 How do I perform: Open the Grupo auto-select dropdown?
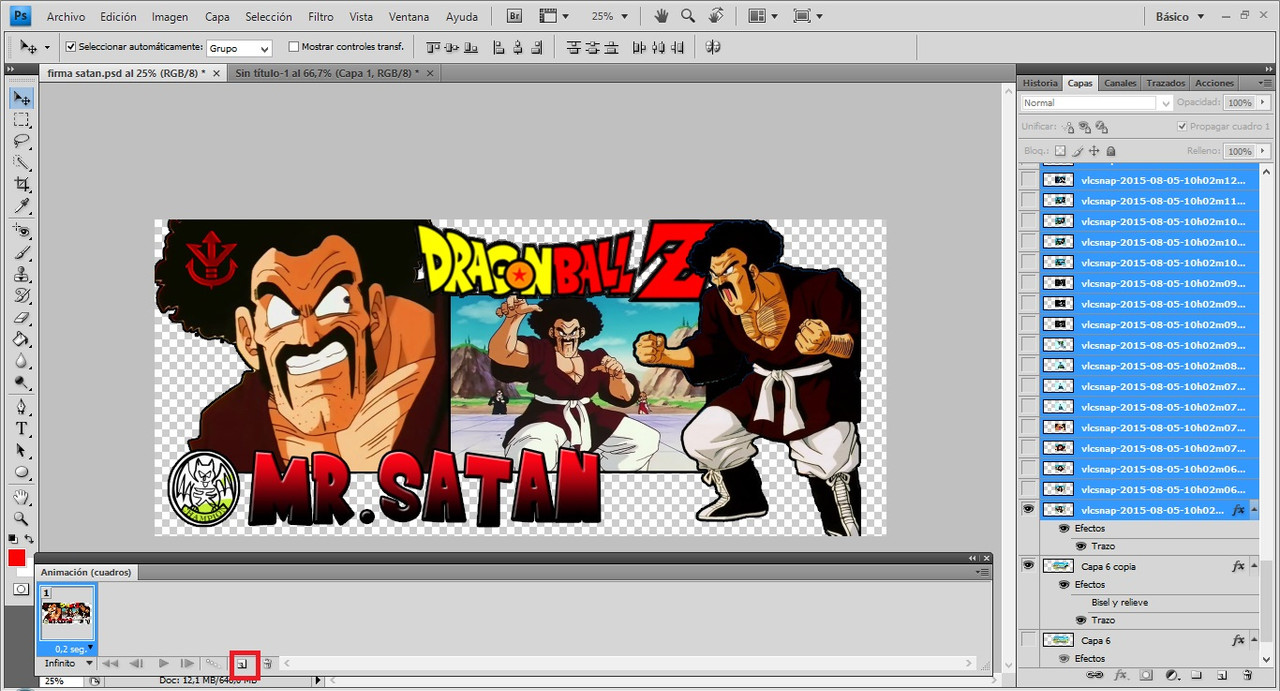(239, 48)
